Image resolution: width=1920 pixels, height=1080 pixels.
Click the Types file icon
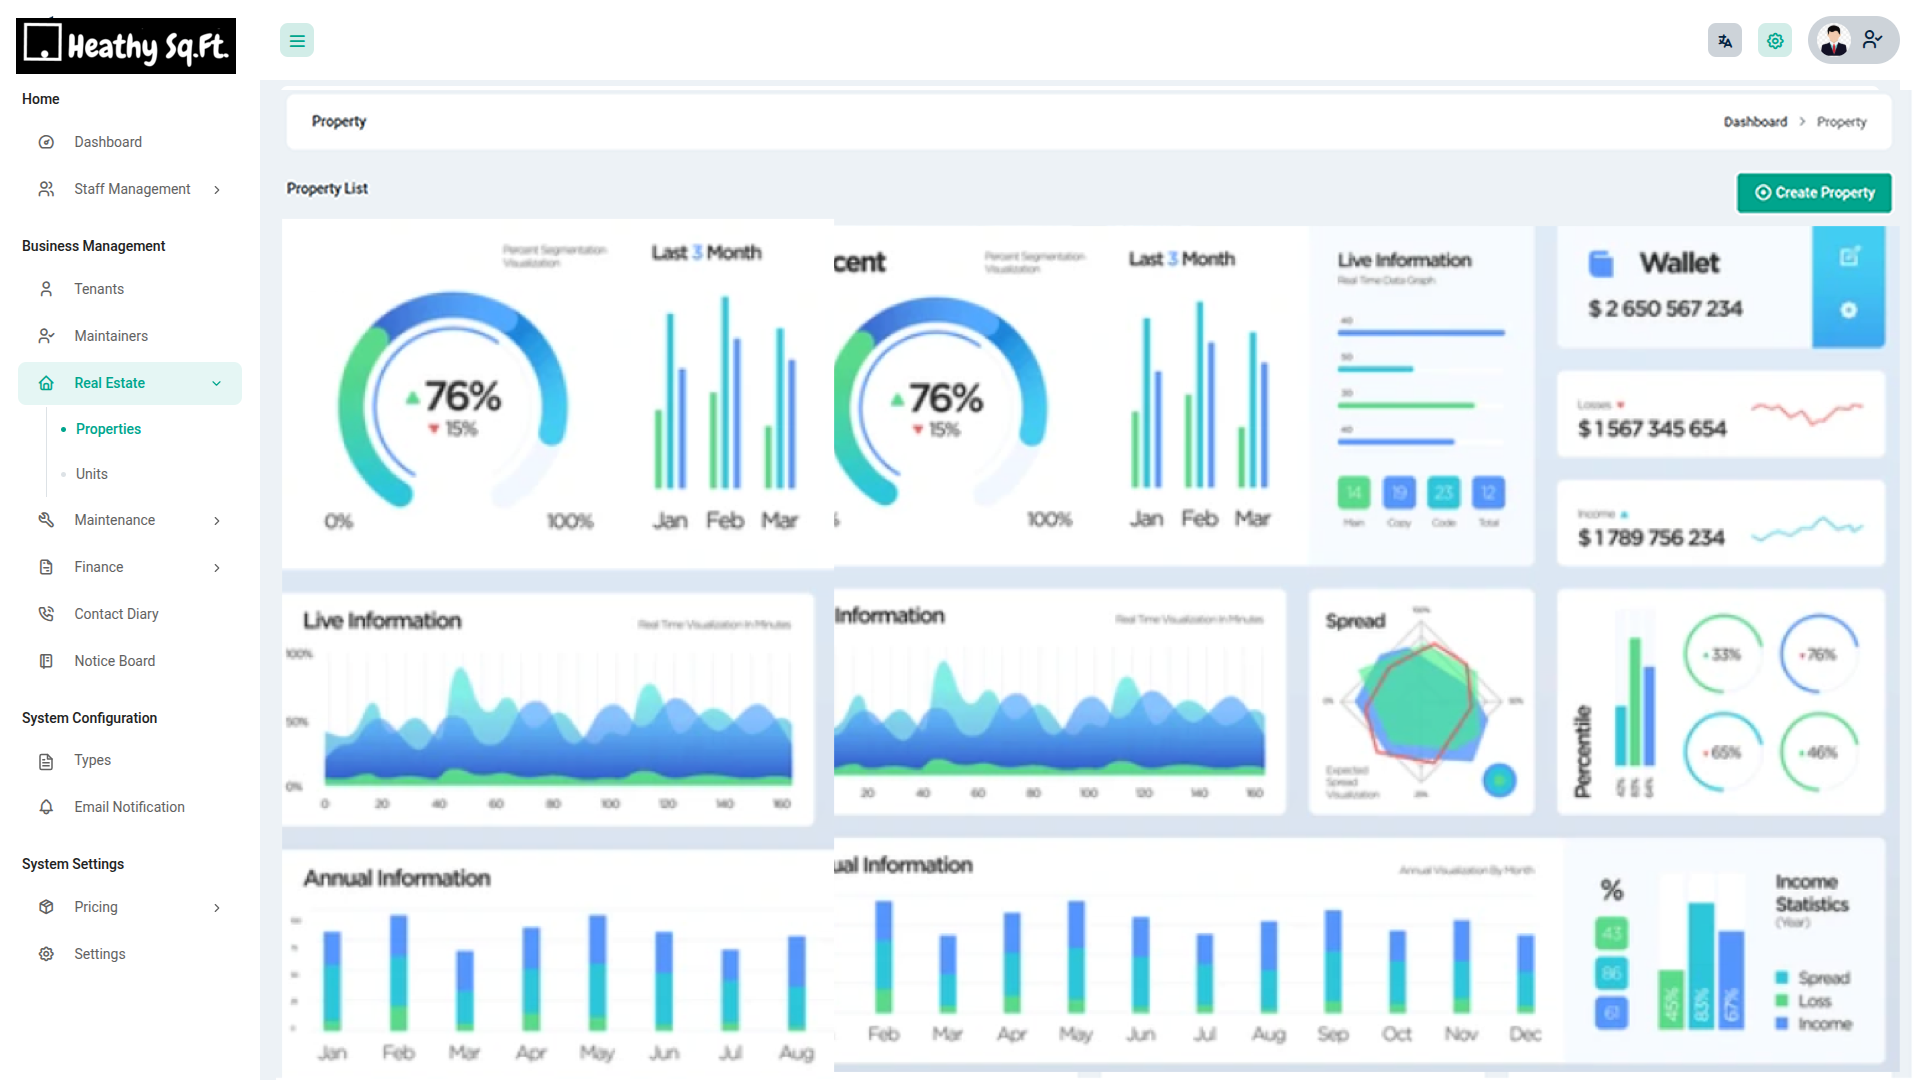coord(46,762)
